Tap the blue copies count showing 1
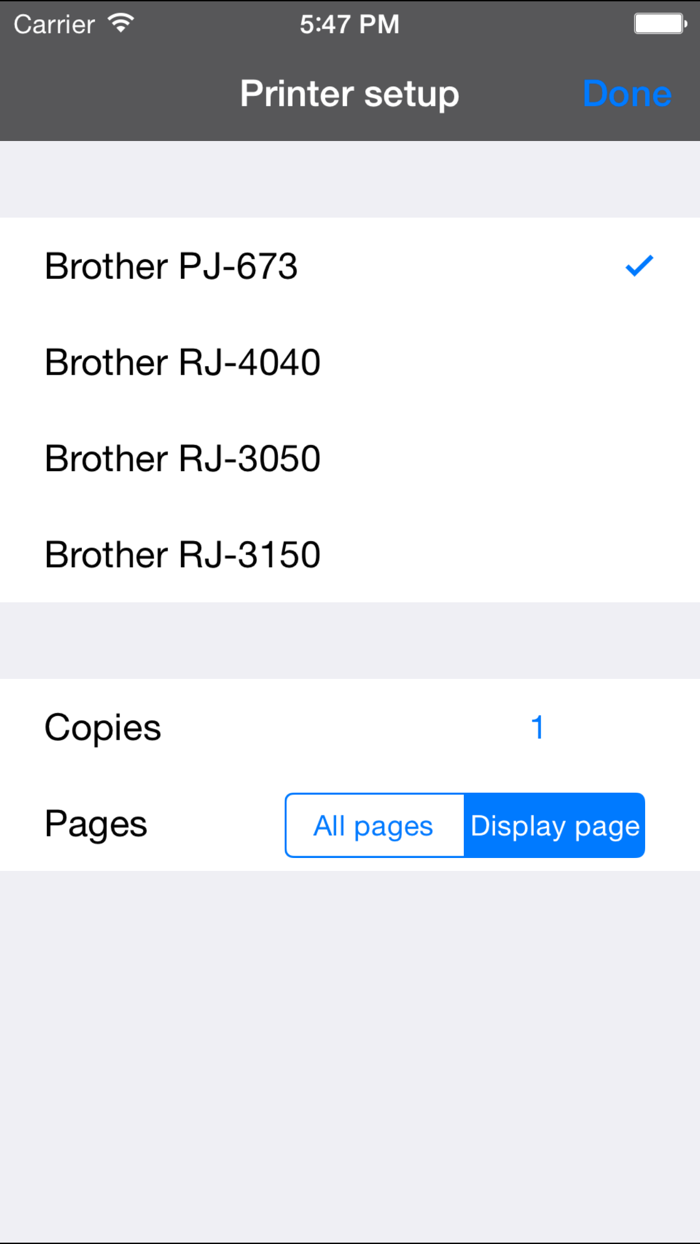The image size is (700, 1244). 538,727
